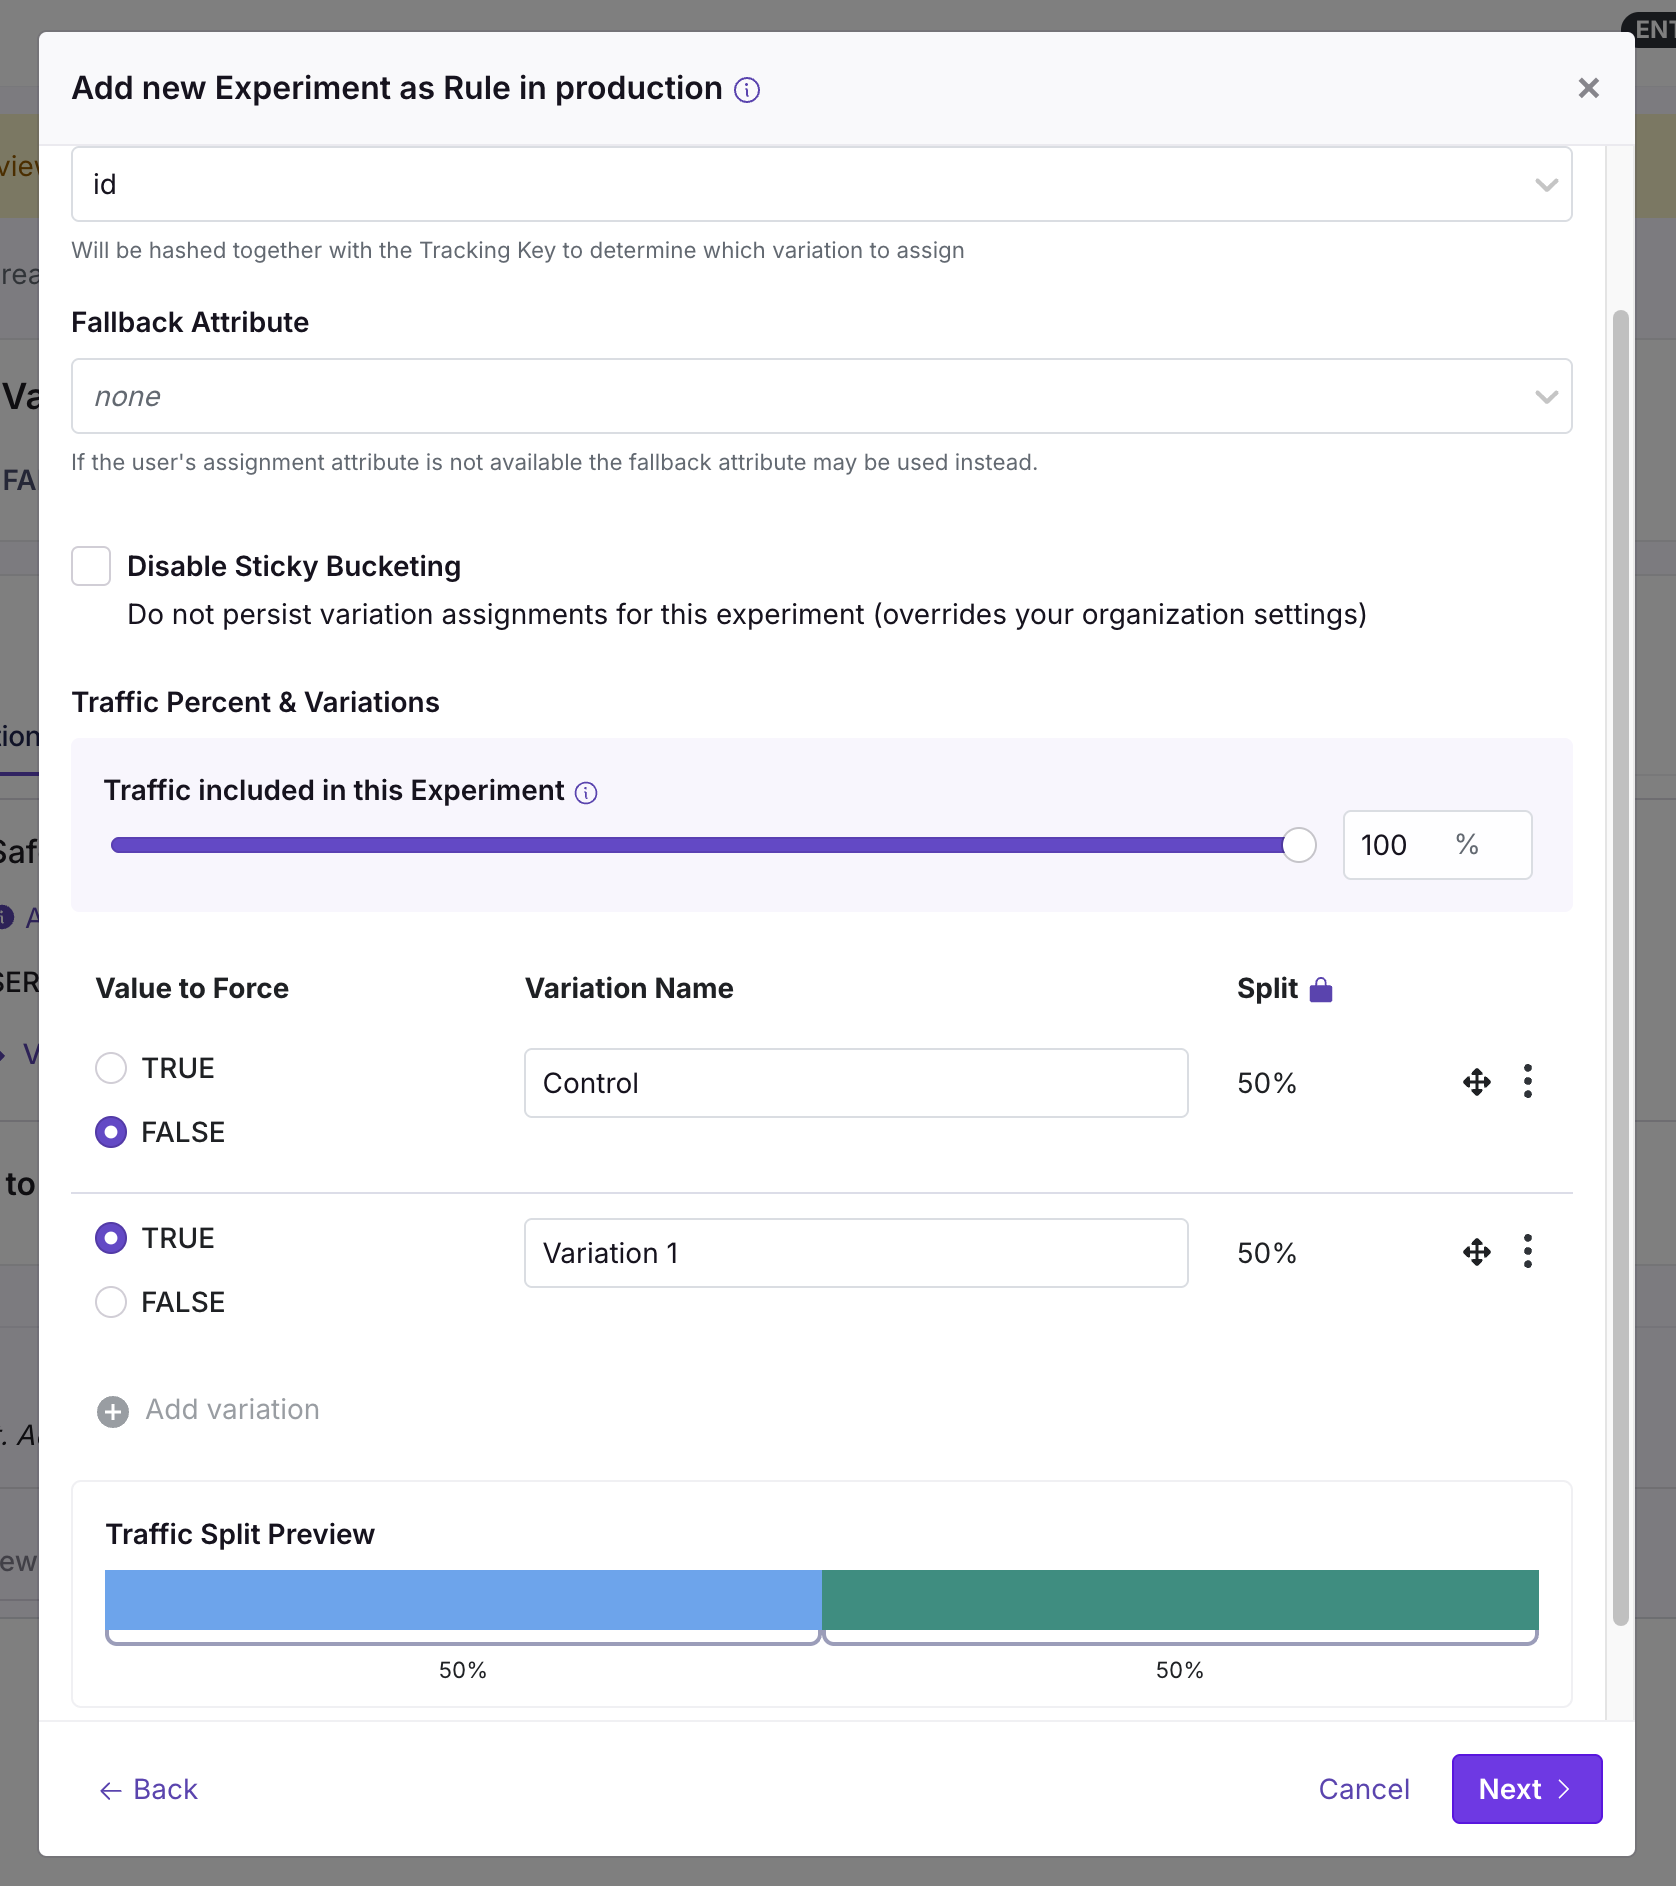Close the Add new Experiment dialog
This screenshot has width=1676, height=1886.
point(1588,88)
